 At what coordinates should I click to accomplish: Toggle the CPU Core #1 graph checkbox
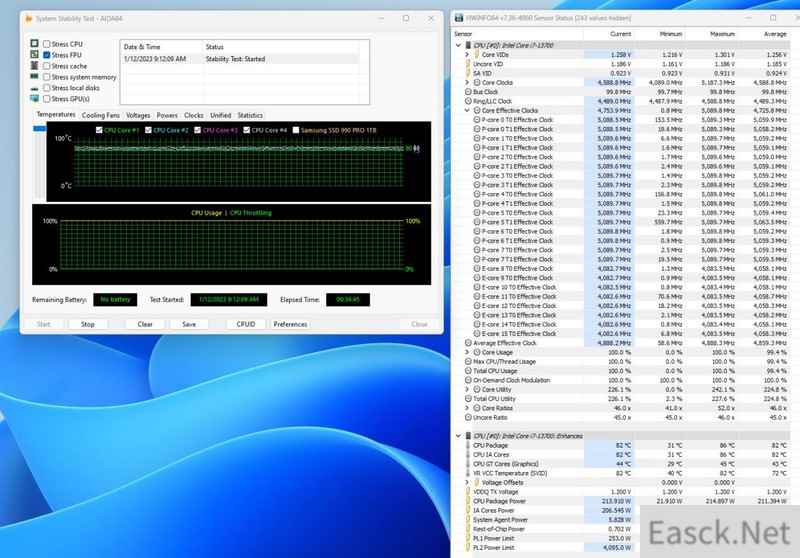coord(99,130)
